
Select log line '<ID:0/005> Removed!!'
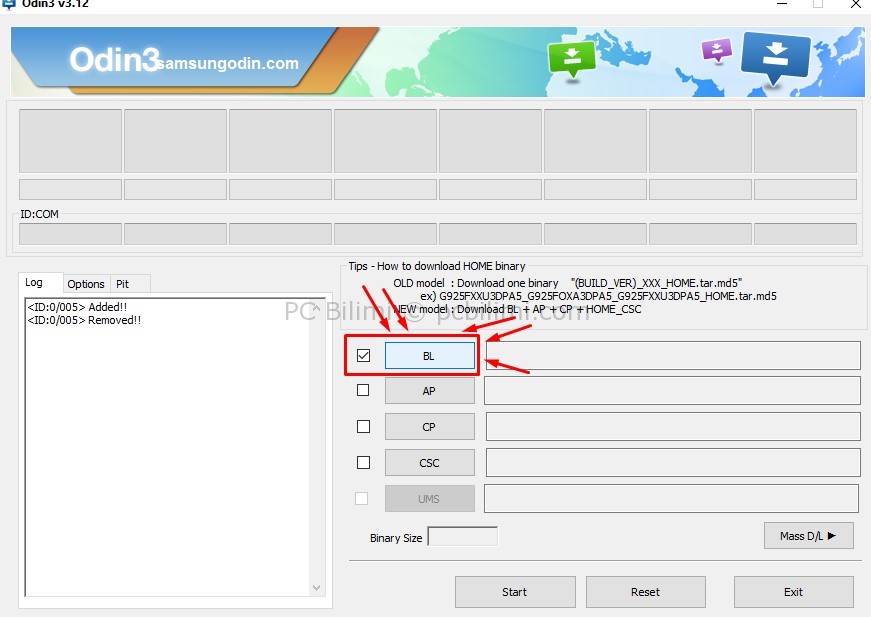84,320
